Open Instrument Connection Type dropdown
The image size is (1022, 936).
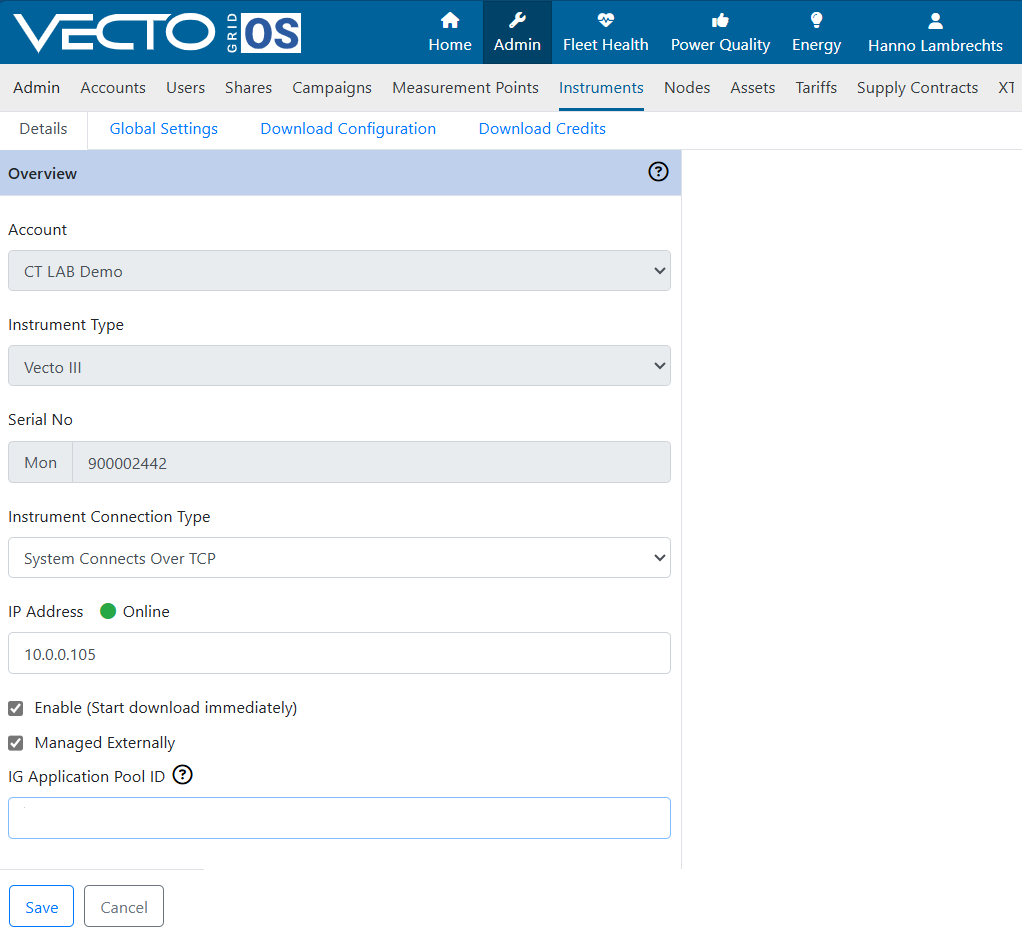coord(339,557)
